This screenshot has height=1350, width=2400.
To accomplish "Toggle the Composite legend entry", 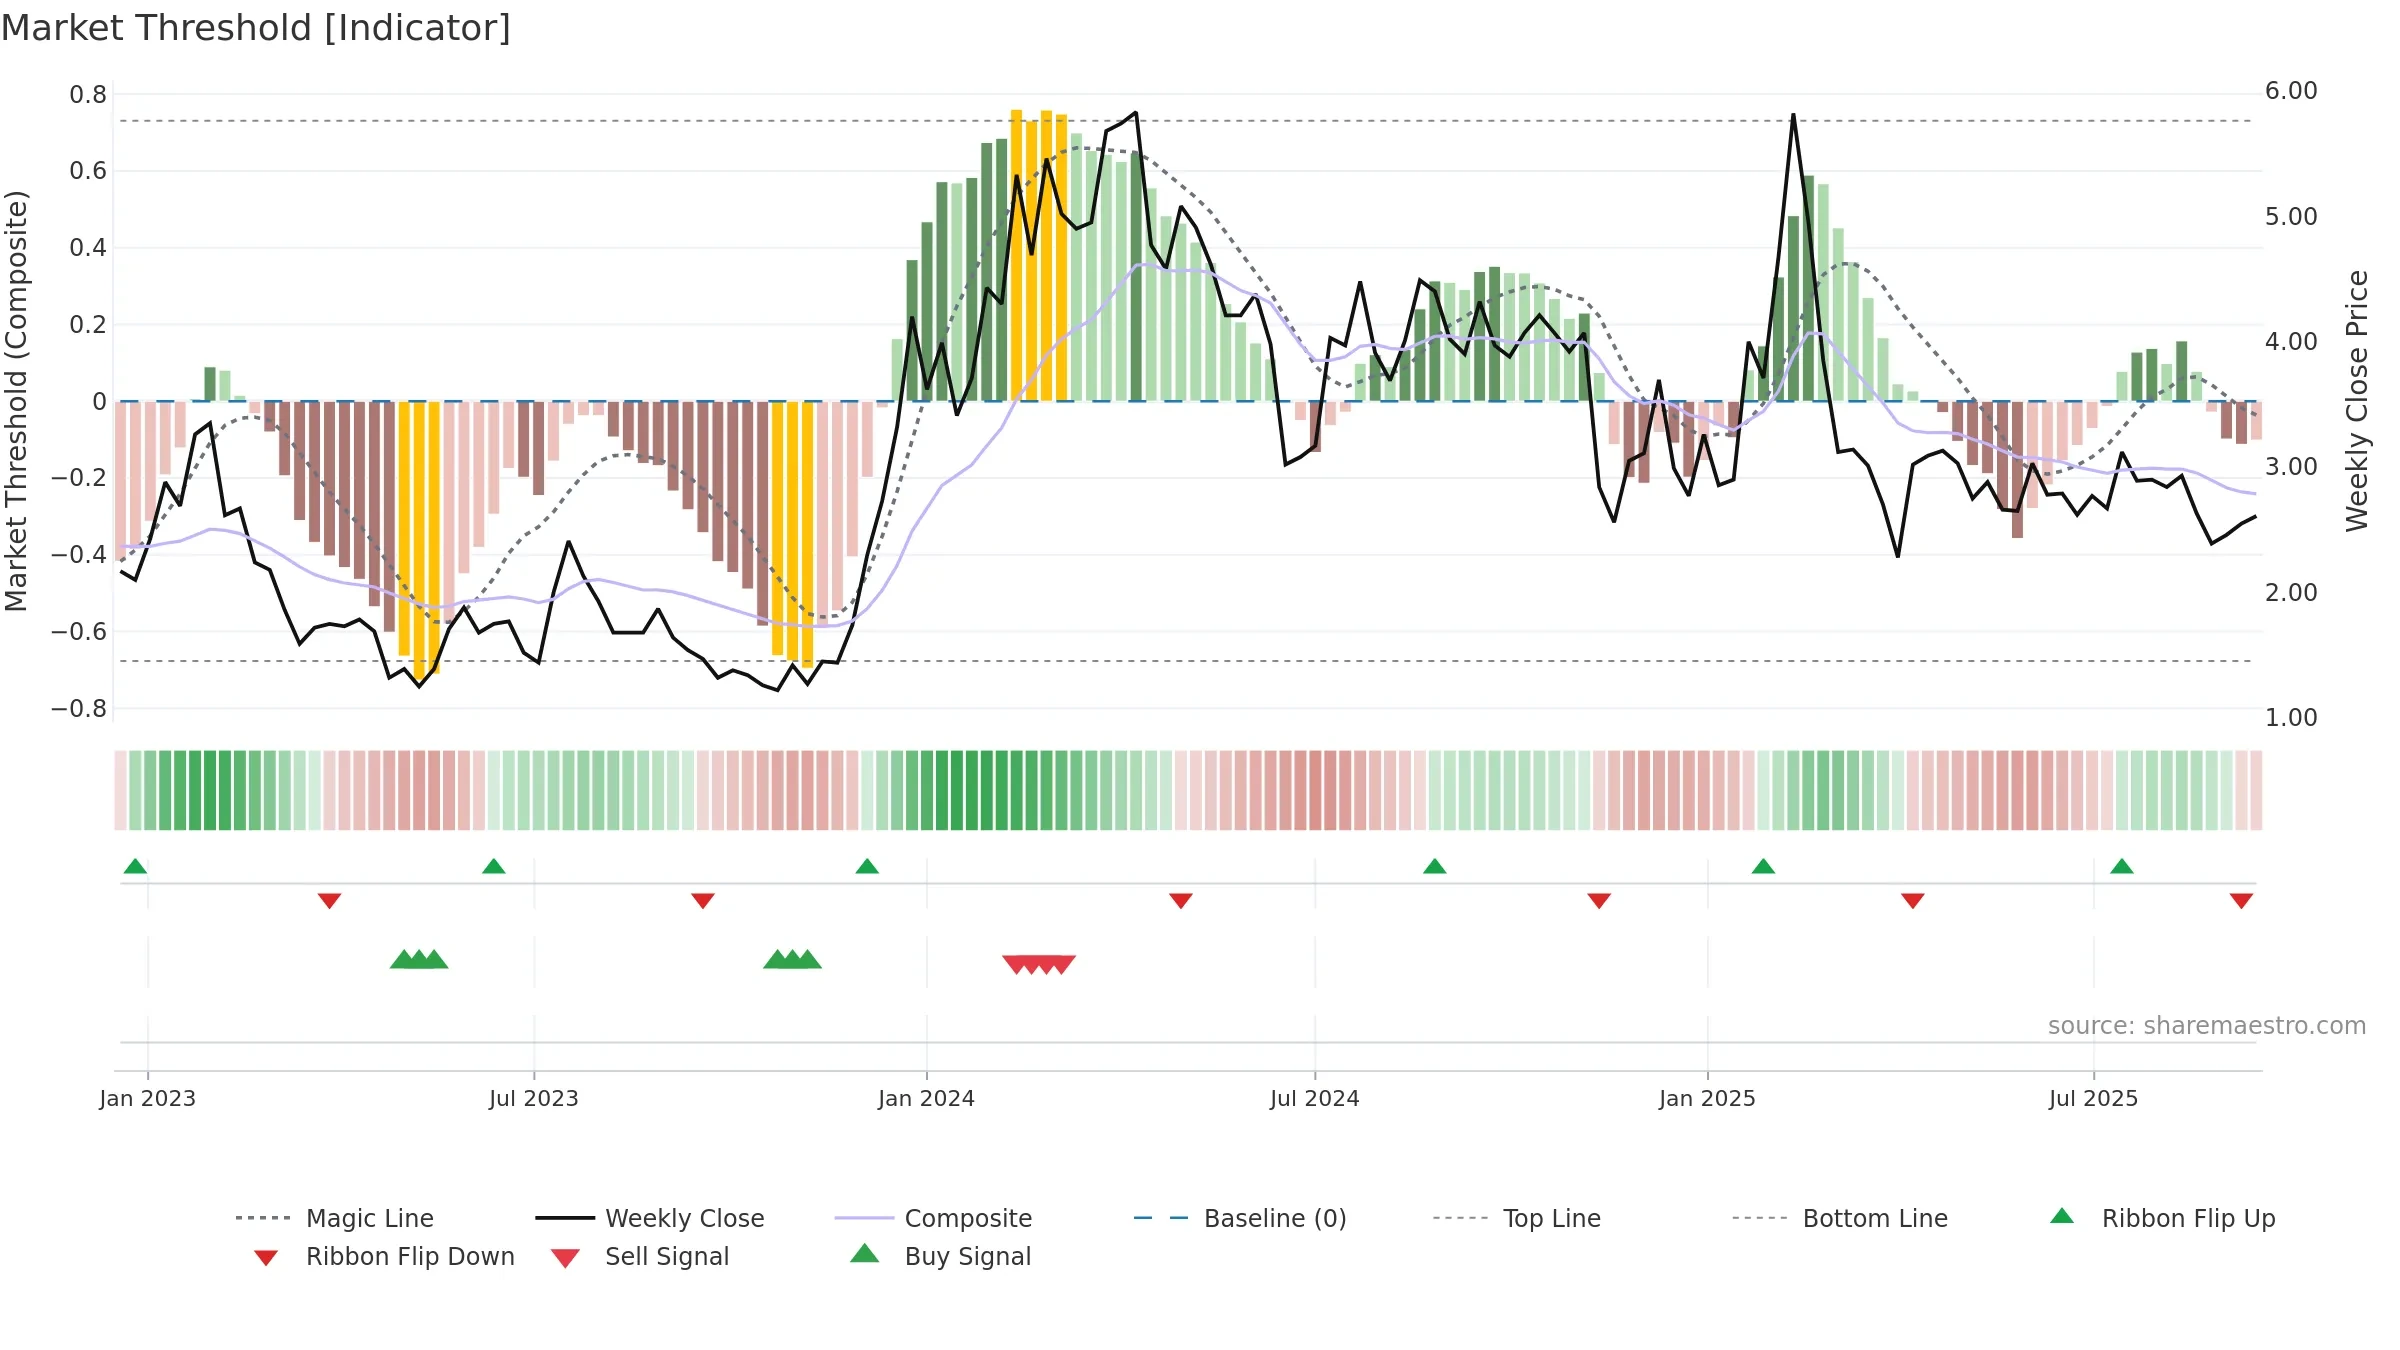I will pyautogui.click(x=933, y=1218).
